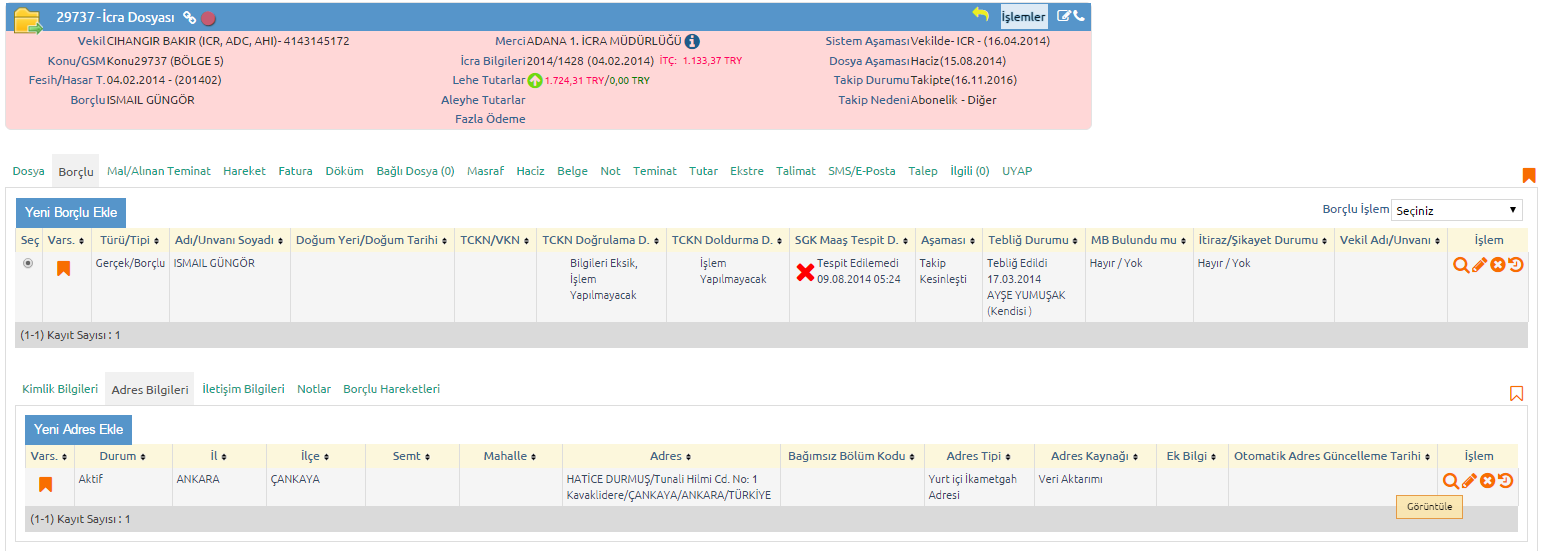
Task: Click the HATİCE DURMUŞ address cell
Action: click(669, 487)
